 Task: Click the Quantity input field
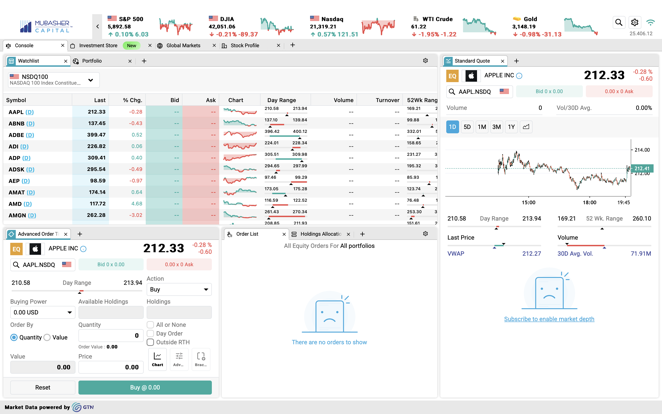click(109, 336)
